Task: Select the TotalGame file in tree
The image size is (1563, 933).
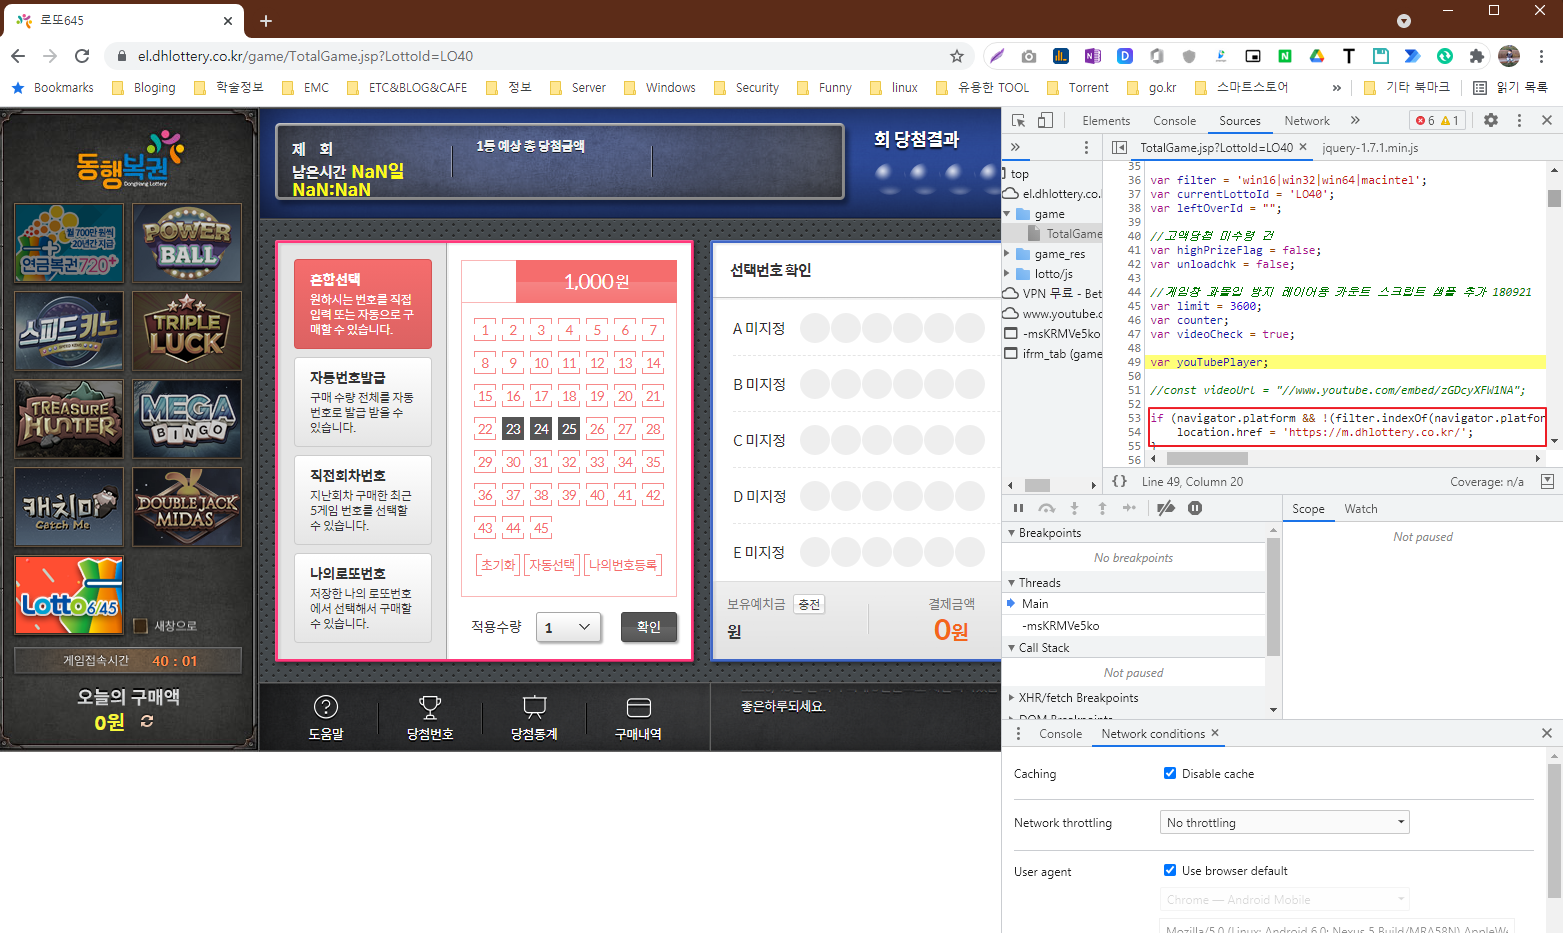Action: [x=1065, y=234]
